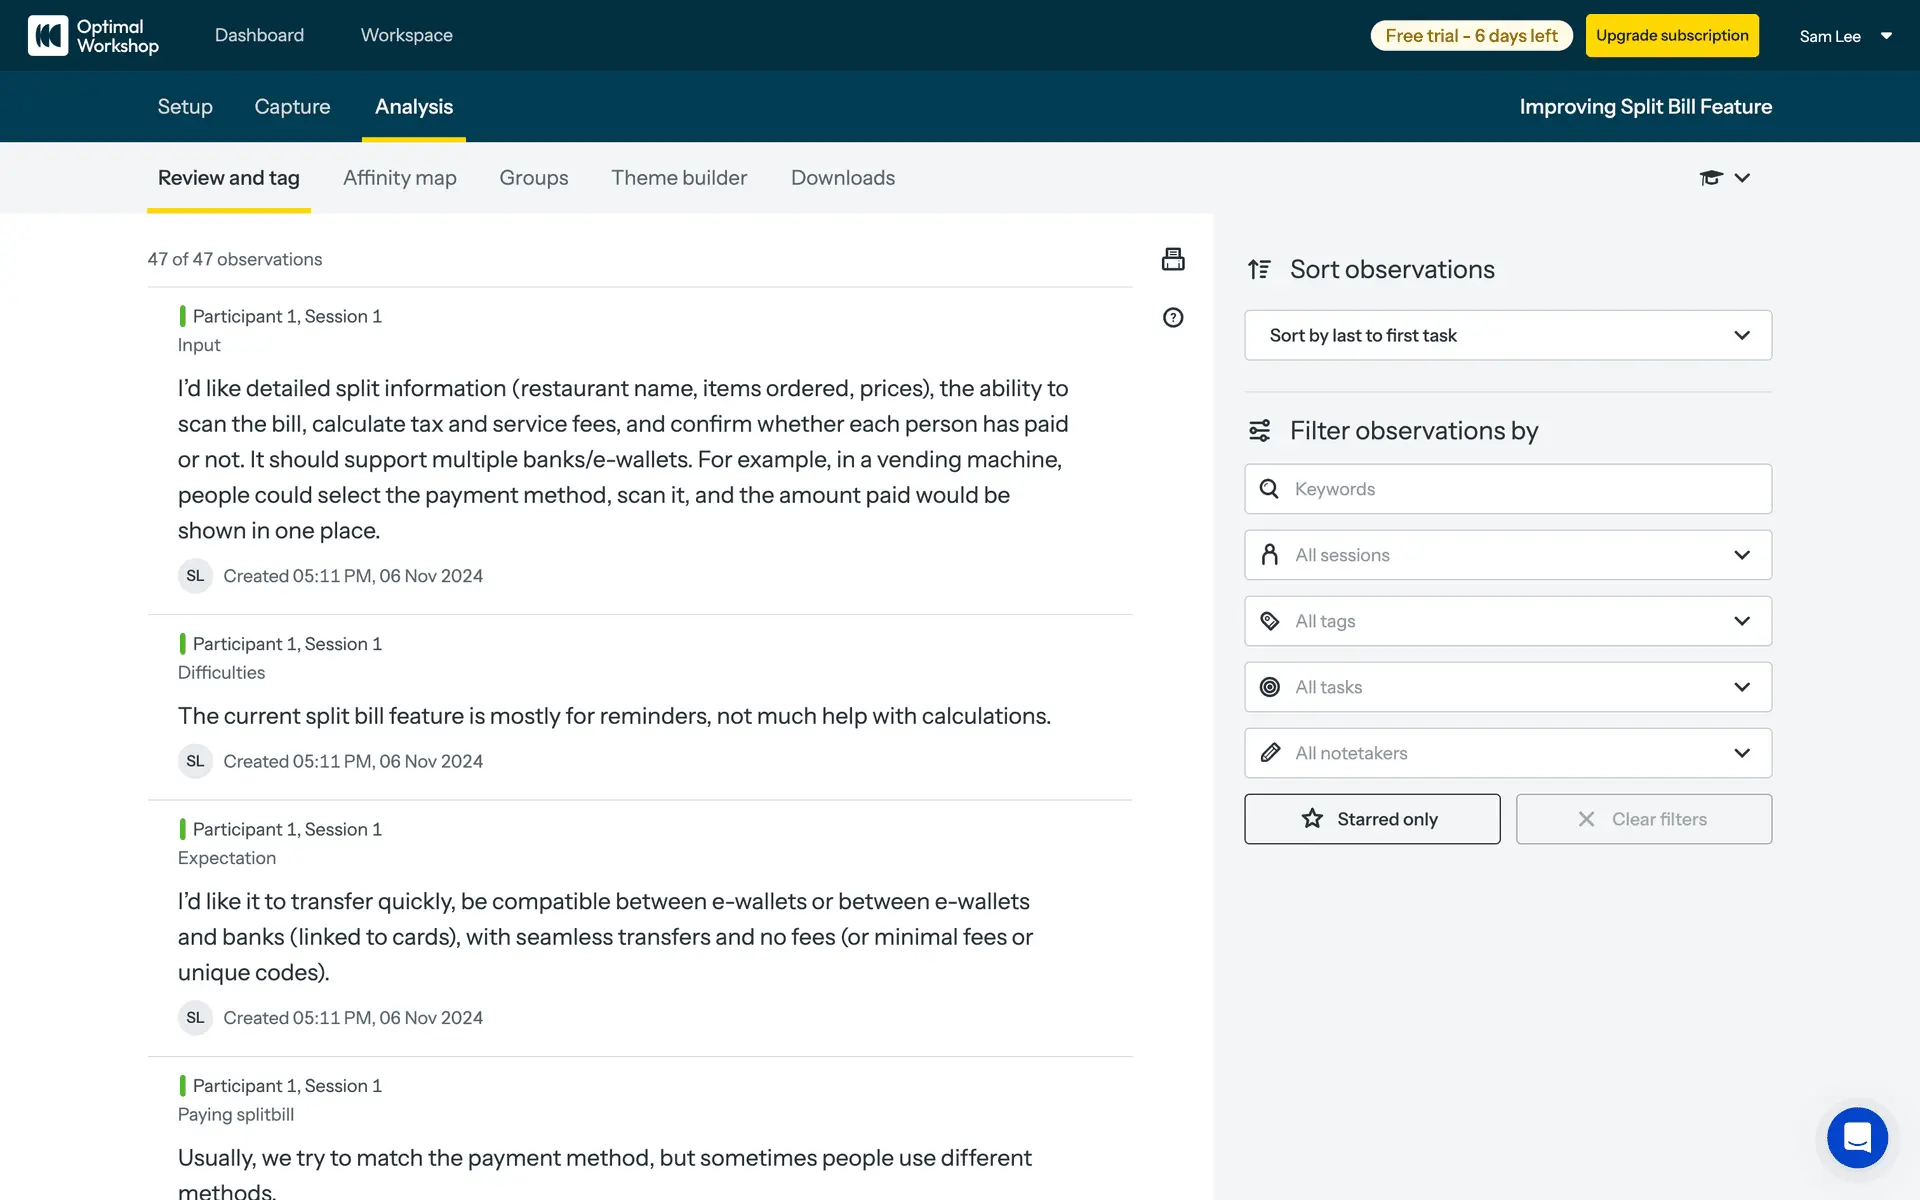Toggle the Starred only filter
The height and width of the screenshot is (1200, 1920).
(1371, 819)
